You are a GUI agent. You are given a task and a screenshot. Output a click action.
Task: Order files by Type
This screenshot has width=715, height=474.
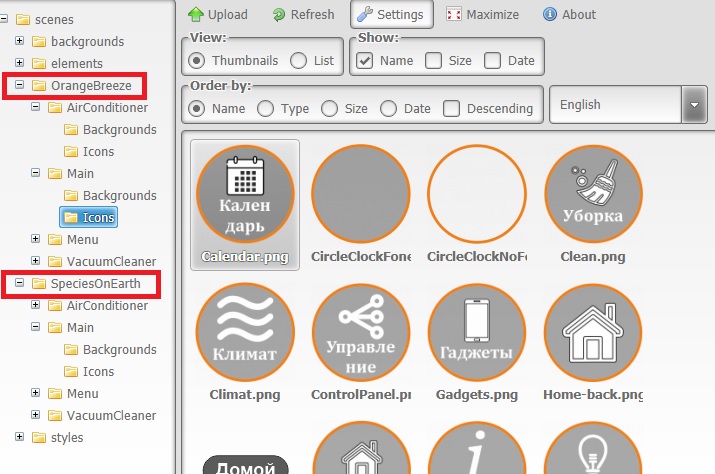click(266, 108)
